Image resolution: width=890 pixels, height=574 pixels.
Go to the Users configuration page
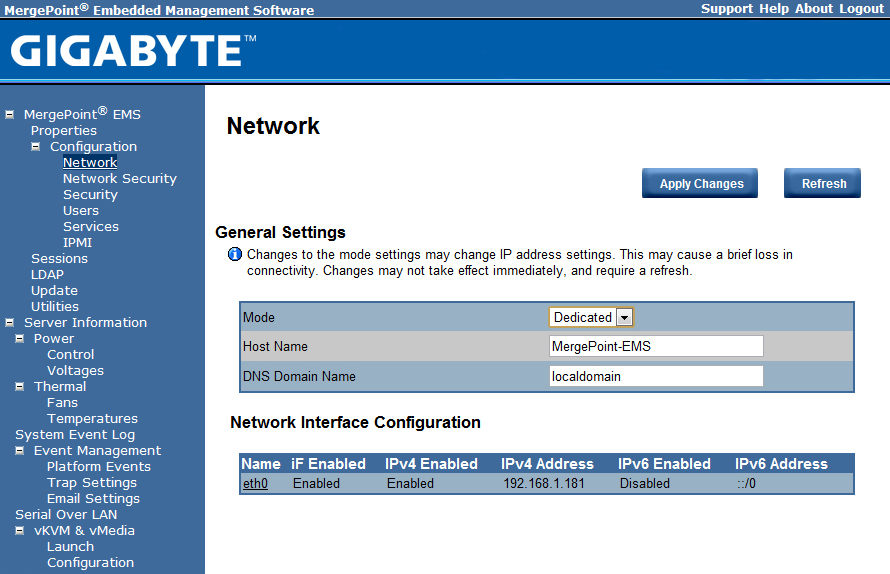[x=80, y=210]
